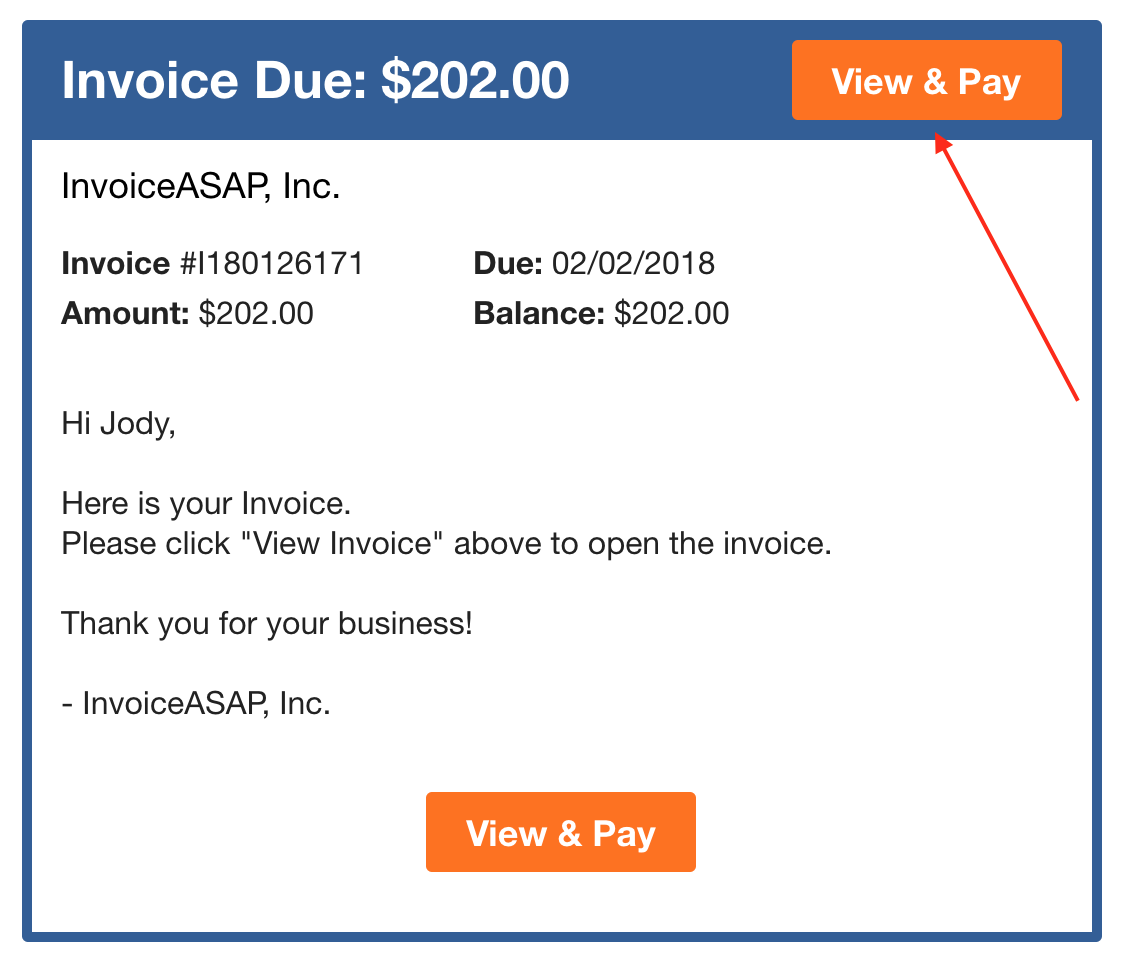Click the Here is your Invoice. sentence
This screenshot has height=964, width=1126.
[x=206, y=504]
